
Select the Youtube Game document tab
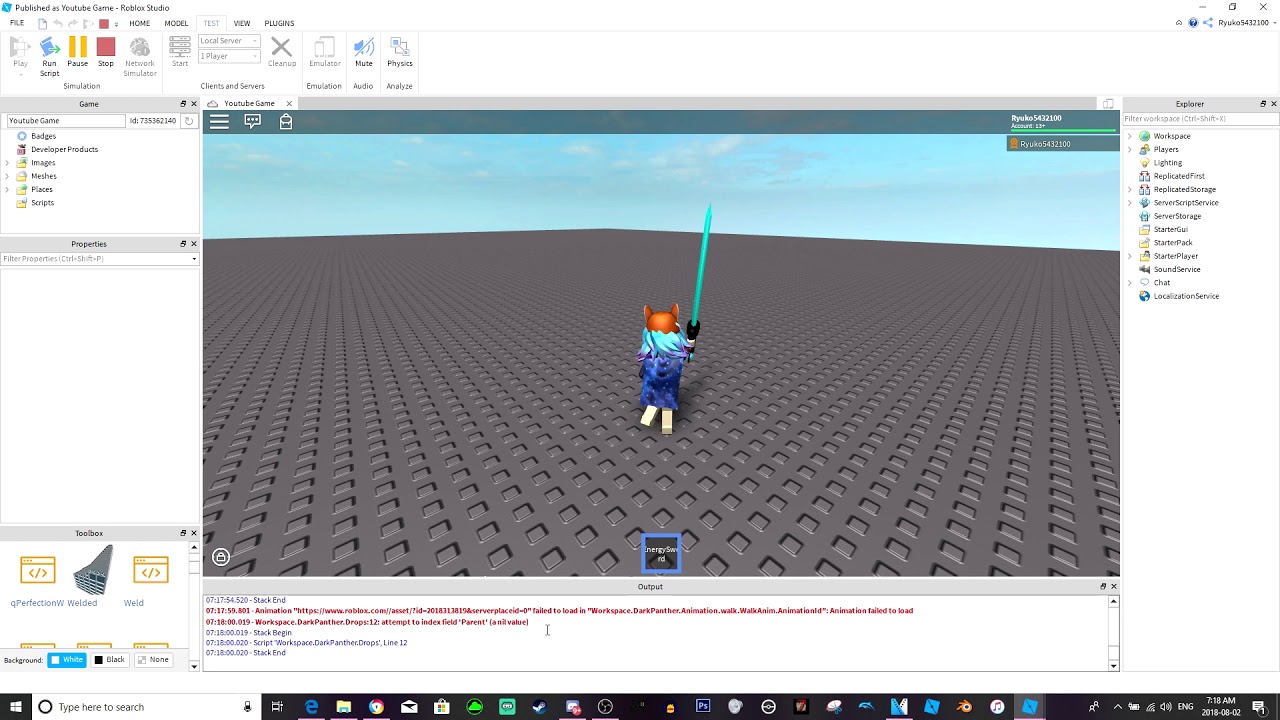coord(249,104)
